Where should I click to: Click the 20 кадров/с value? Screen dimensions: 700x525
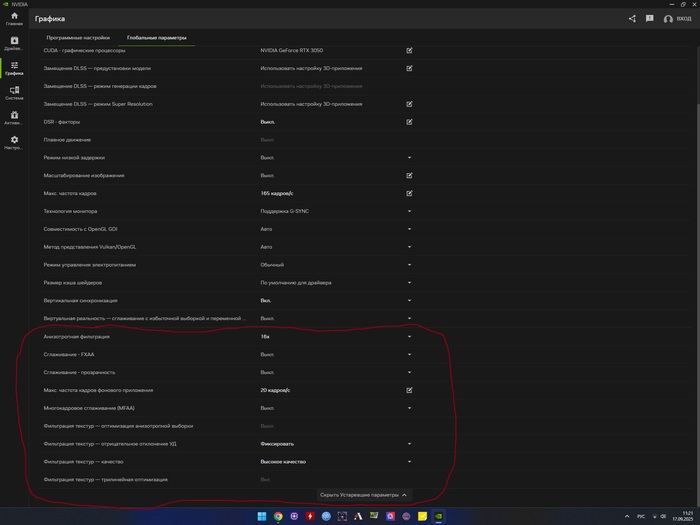click(275, 390)
